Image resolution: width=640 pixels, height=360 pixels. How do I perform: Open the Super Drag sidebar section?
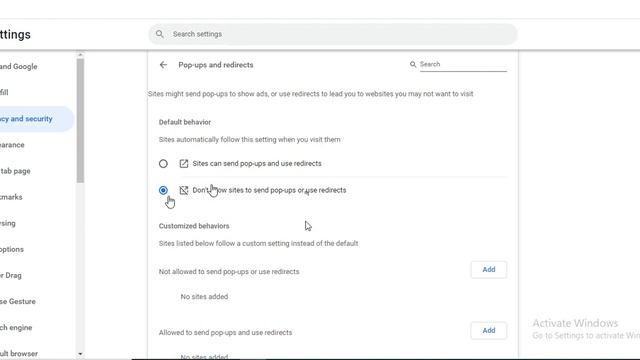11,276
